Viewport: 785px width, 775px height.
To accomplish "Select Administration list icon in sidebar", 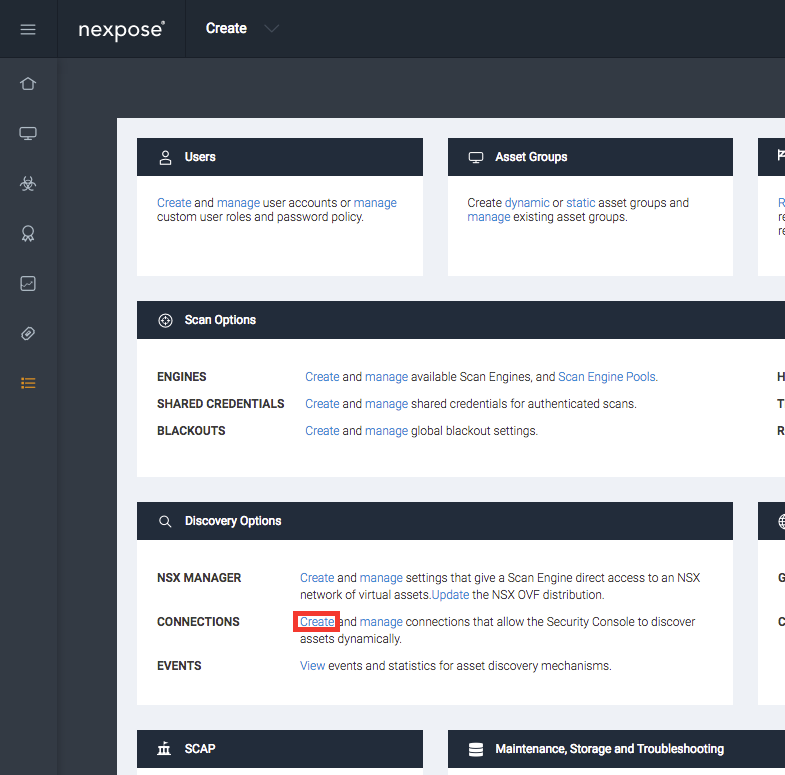I will point(28,383).
